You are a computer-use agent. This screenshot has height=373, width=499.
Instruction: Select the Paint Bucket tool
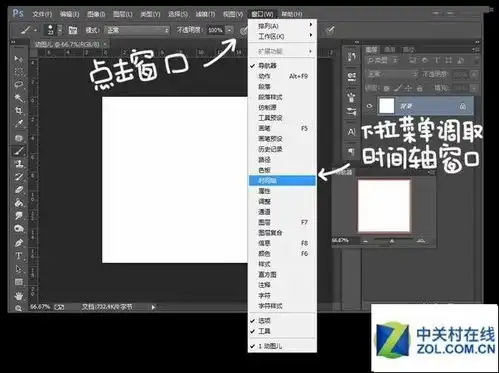(x=18, y=203)
